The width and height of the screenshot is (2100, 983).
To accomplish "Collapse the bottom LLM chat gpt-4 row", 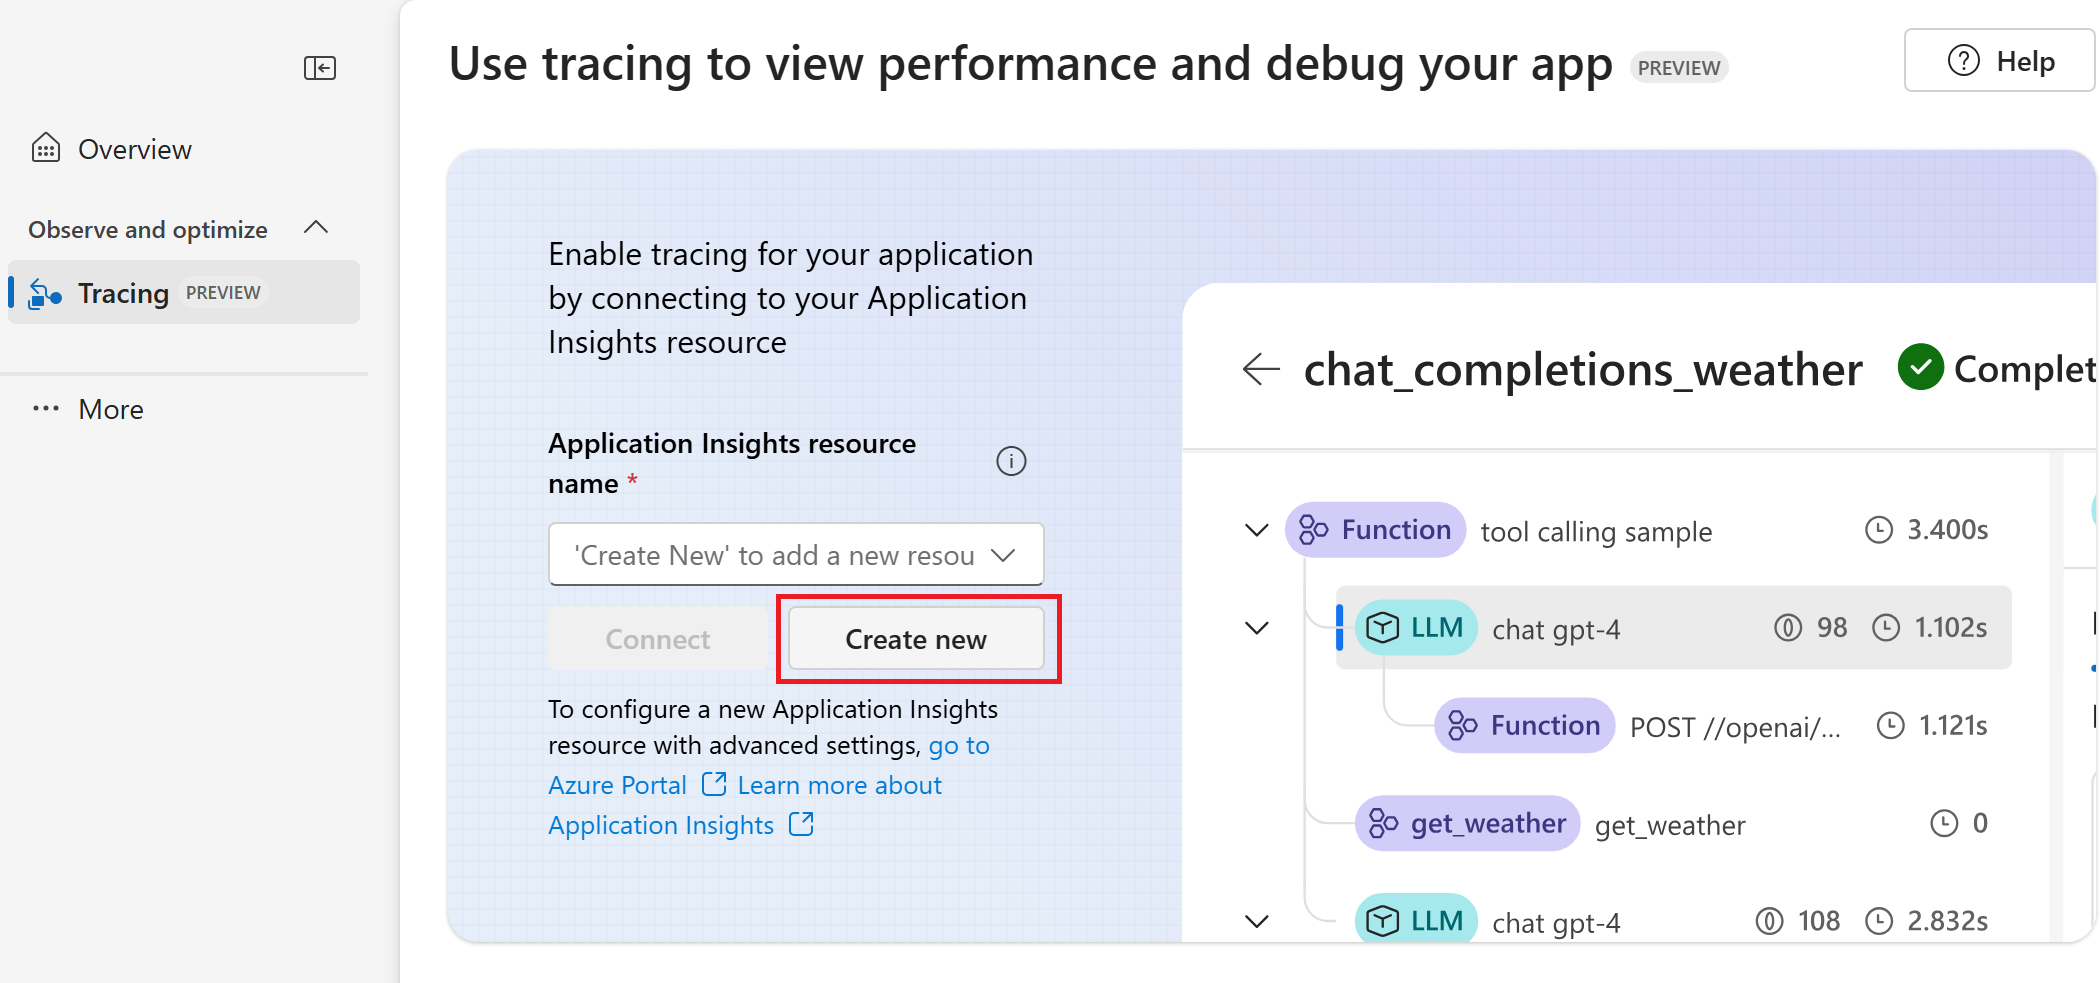I will [1256, 921].
